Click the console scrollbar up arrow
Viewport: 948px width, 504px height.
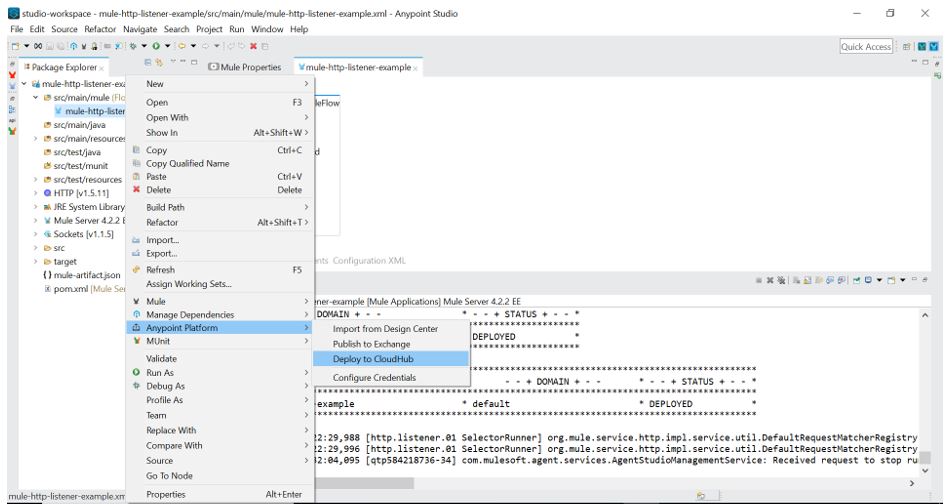coord(924,315)
